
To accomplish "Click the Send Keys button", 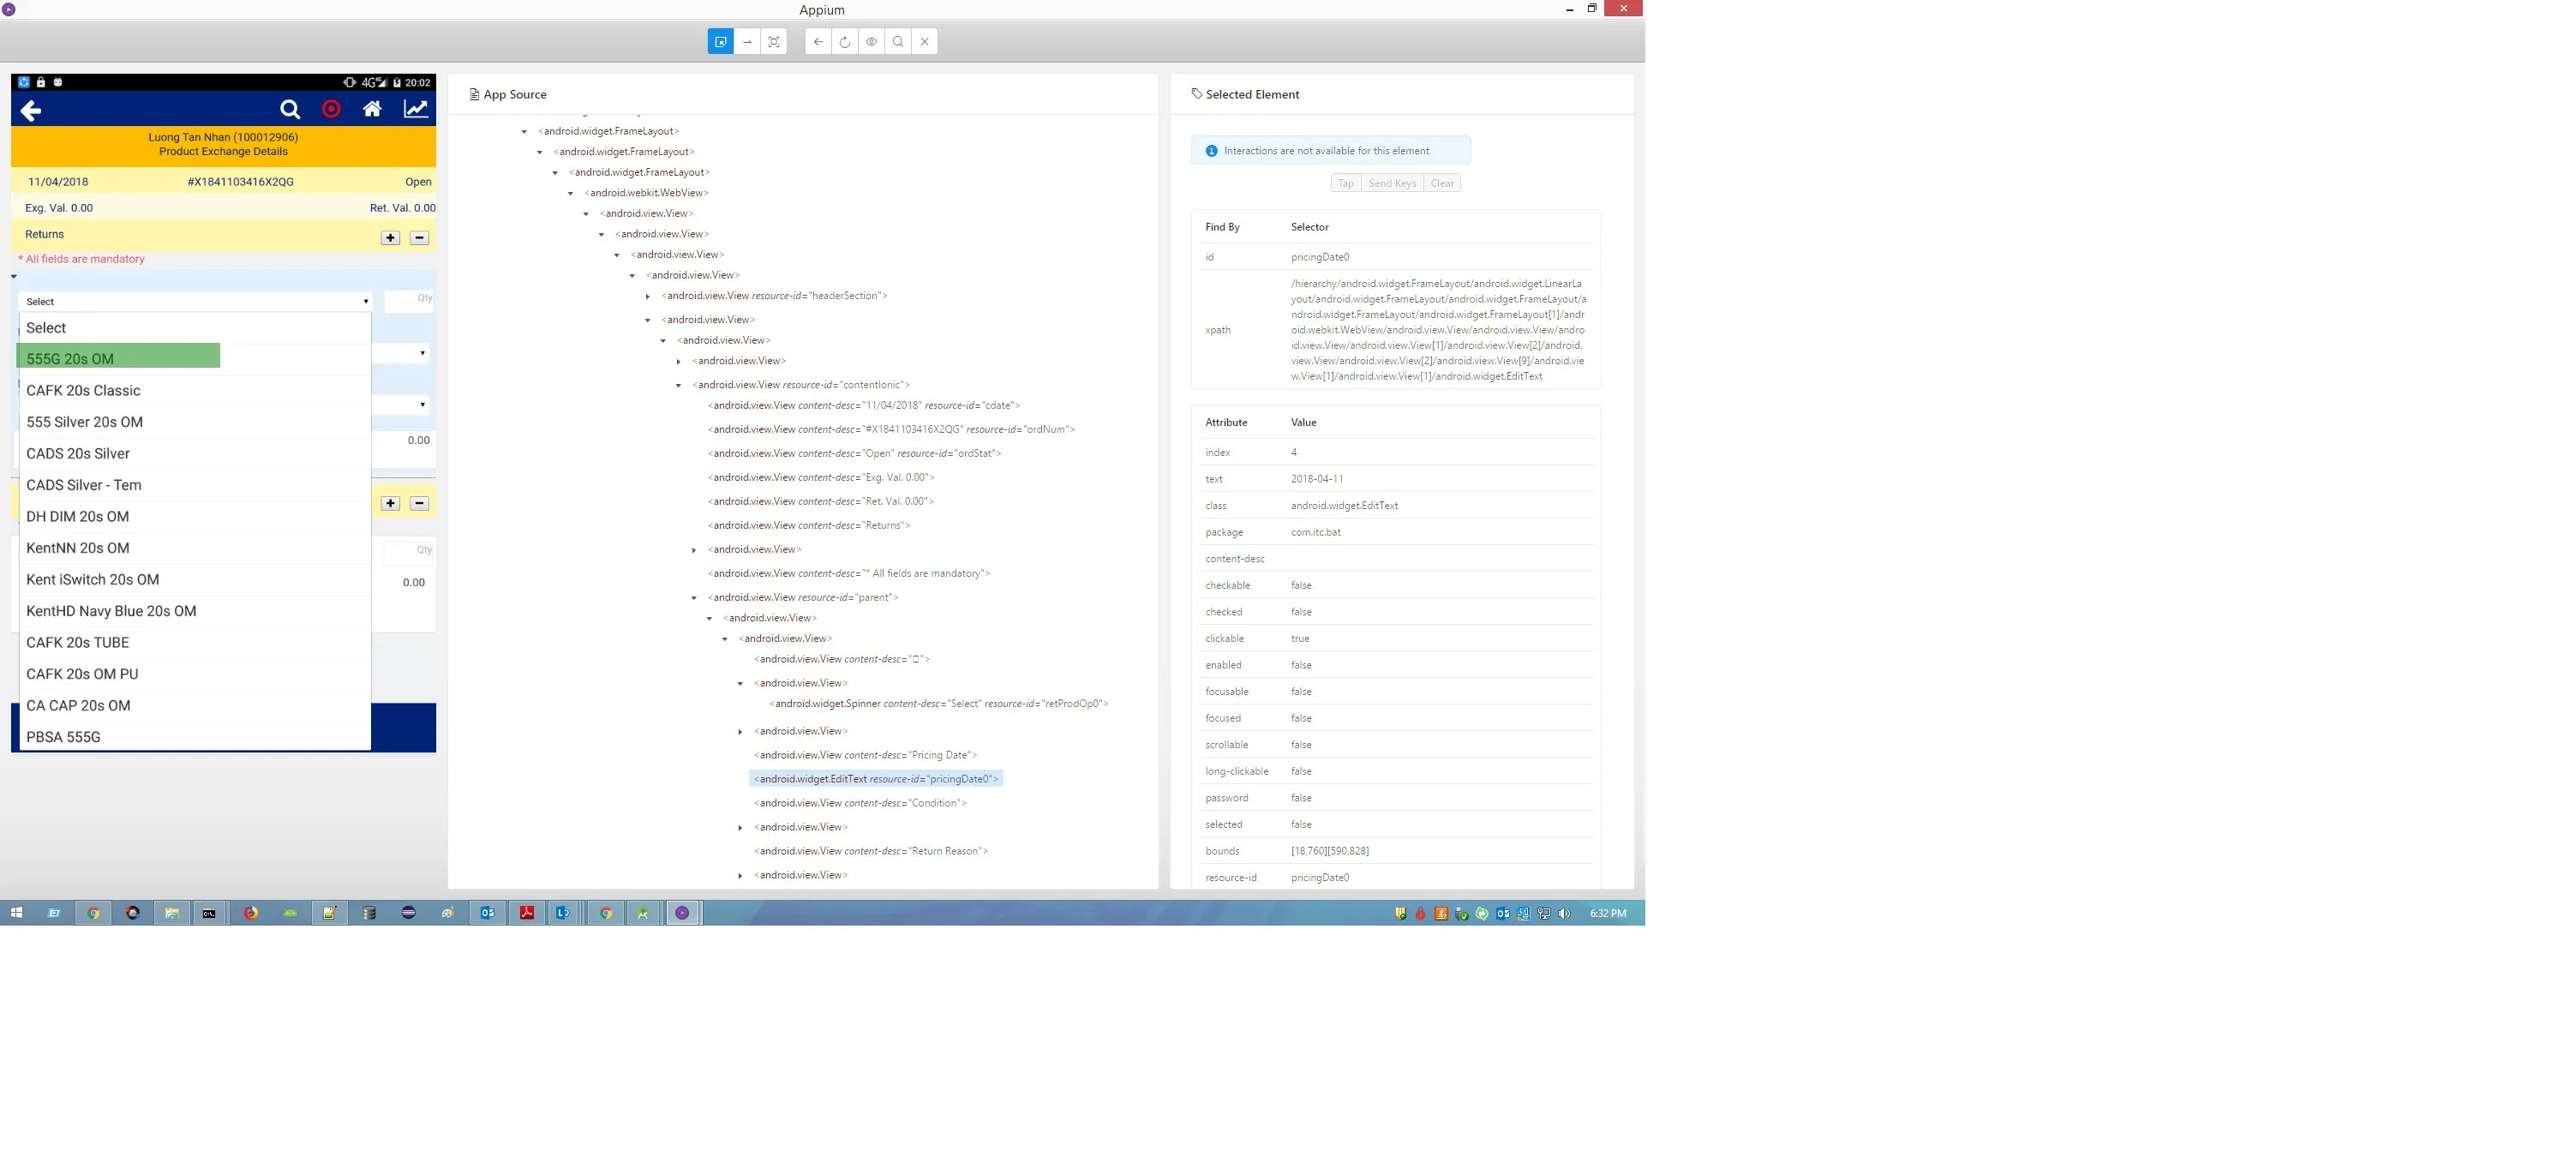I will tap(1392, 183).
